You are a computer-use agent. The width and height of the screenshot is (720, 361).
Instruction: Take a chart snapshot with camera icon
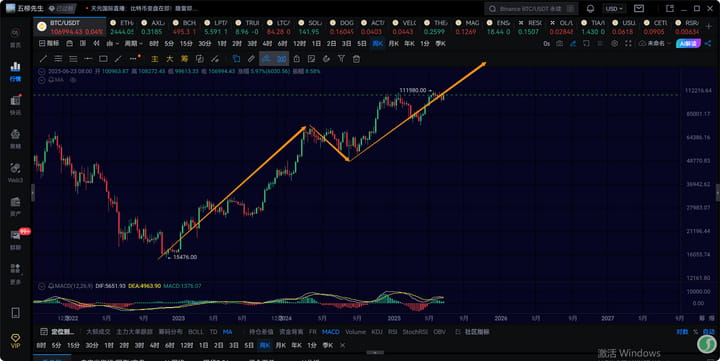pos(559,44)
